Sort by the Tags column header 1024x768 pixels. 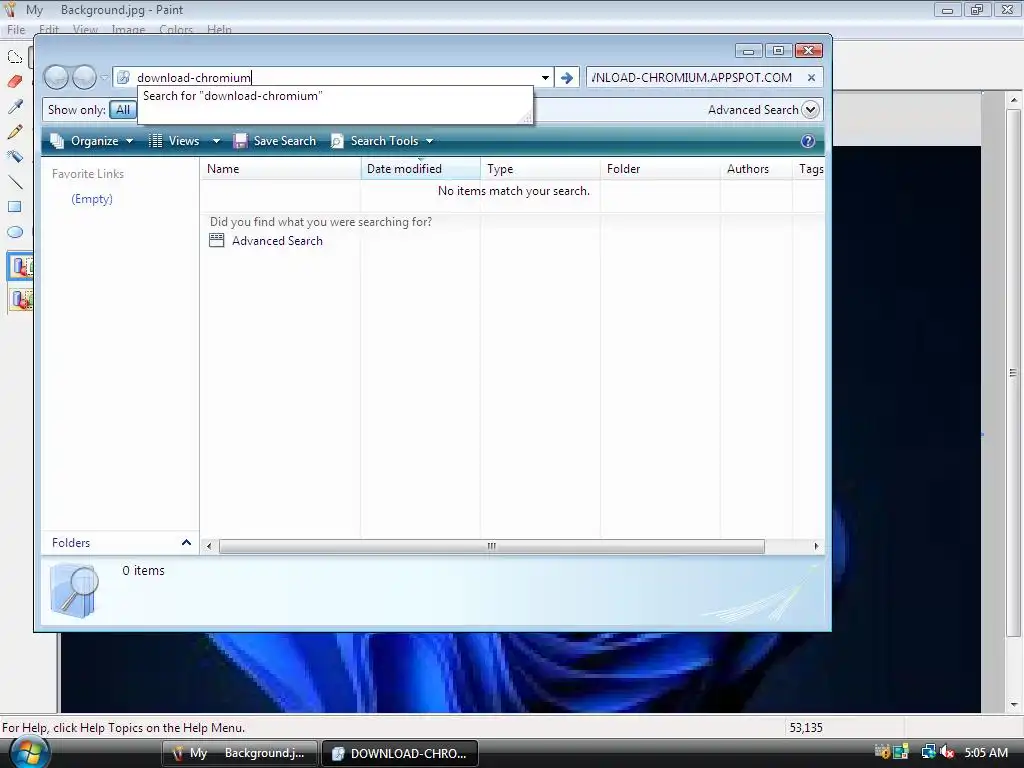coord(810,169)
